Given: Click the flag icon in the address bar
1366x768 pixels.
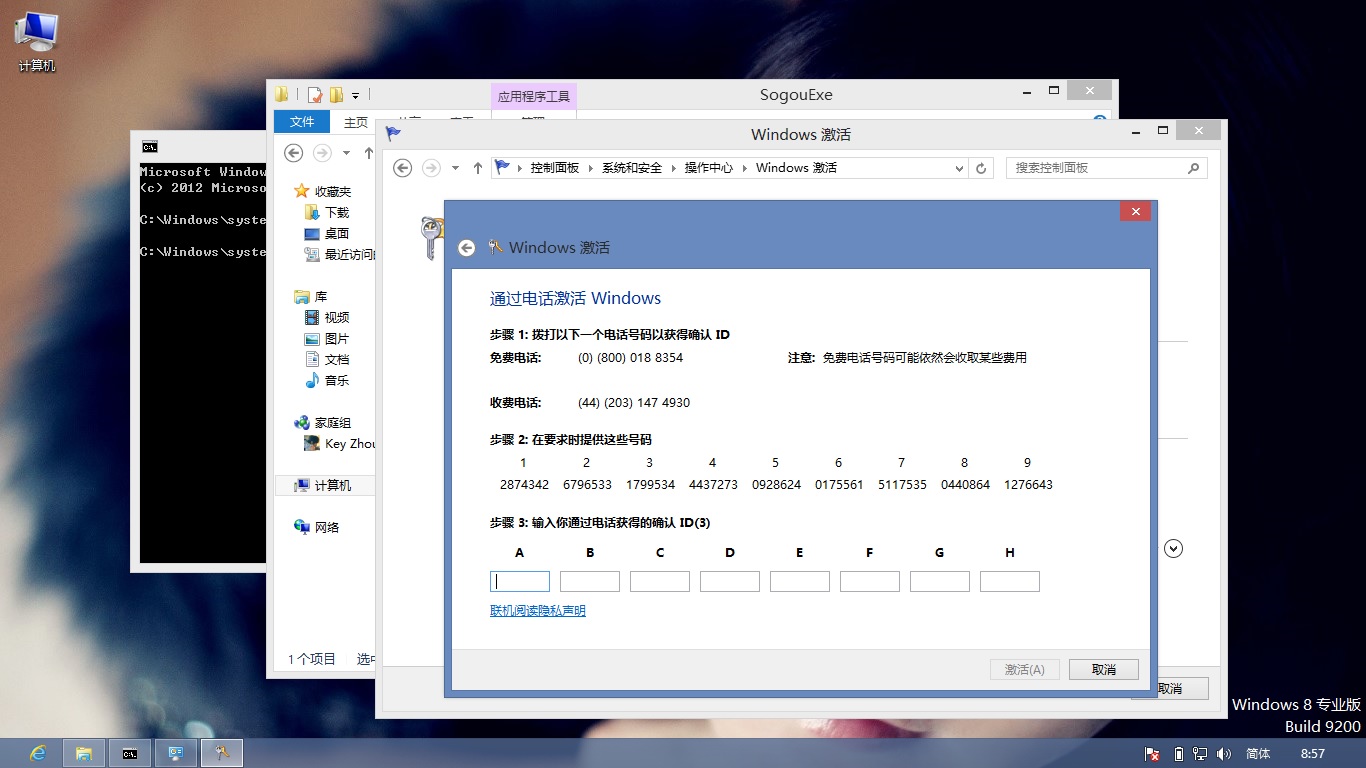Looking at the screenshot, I should pos(502,167).
